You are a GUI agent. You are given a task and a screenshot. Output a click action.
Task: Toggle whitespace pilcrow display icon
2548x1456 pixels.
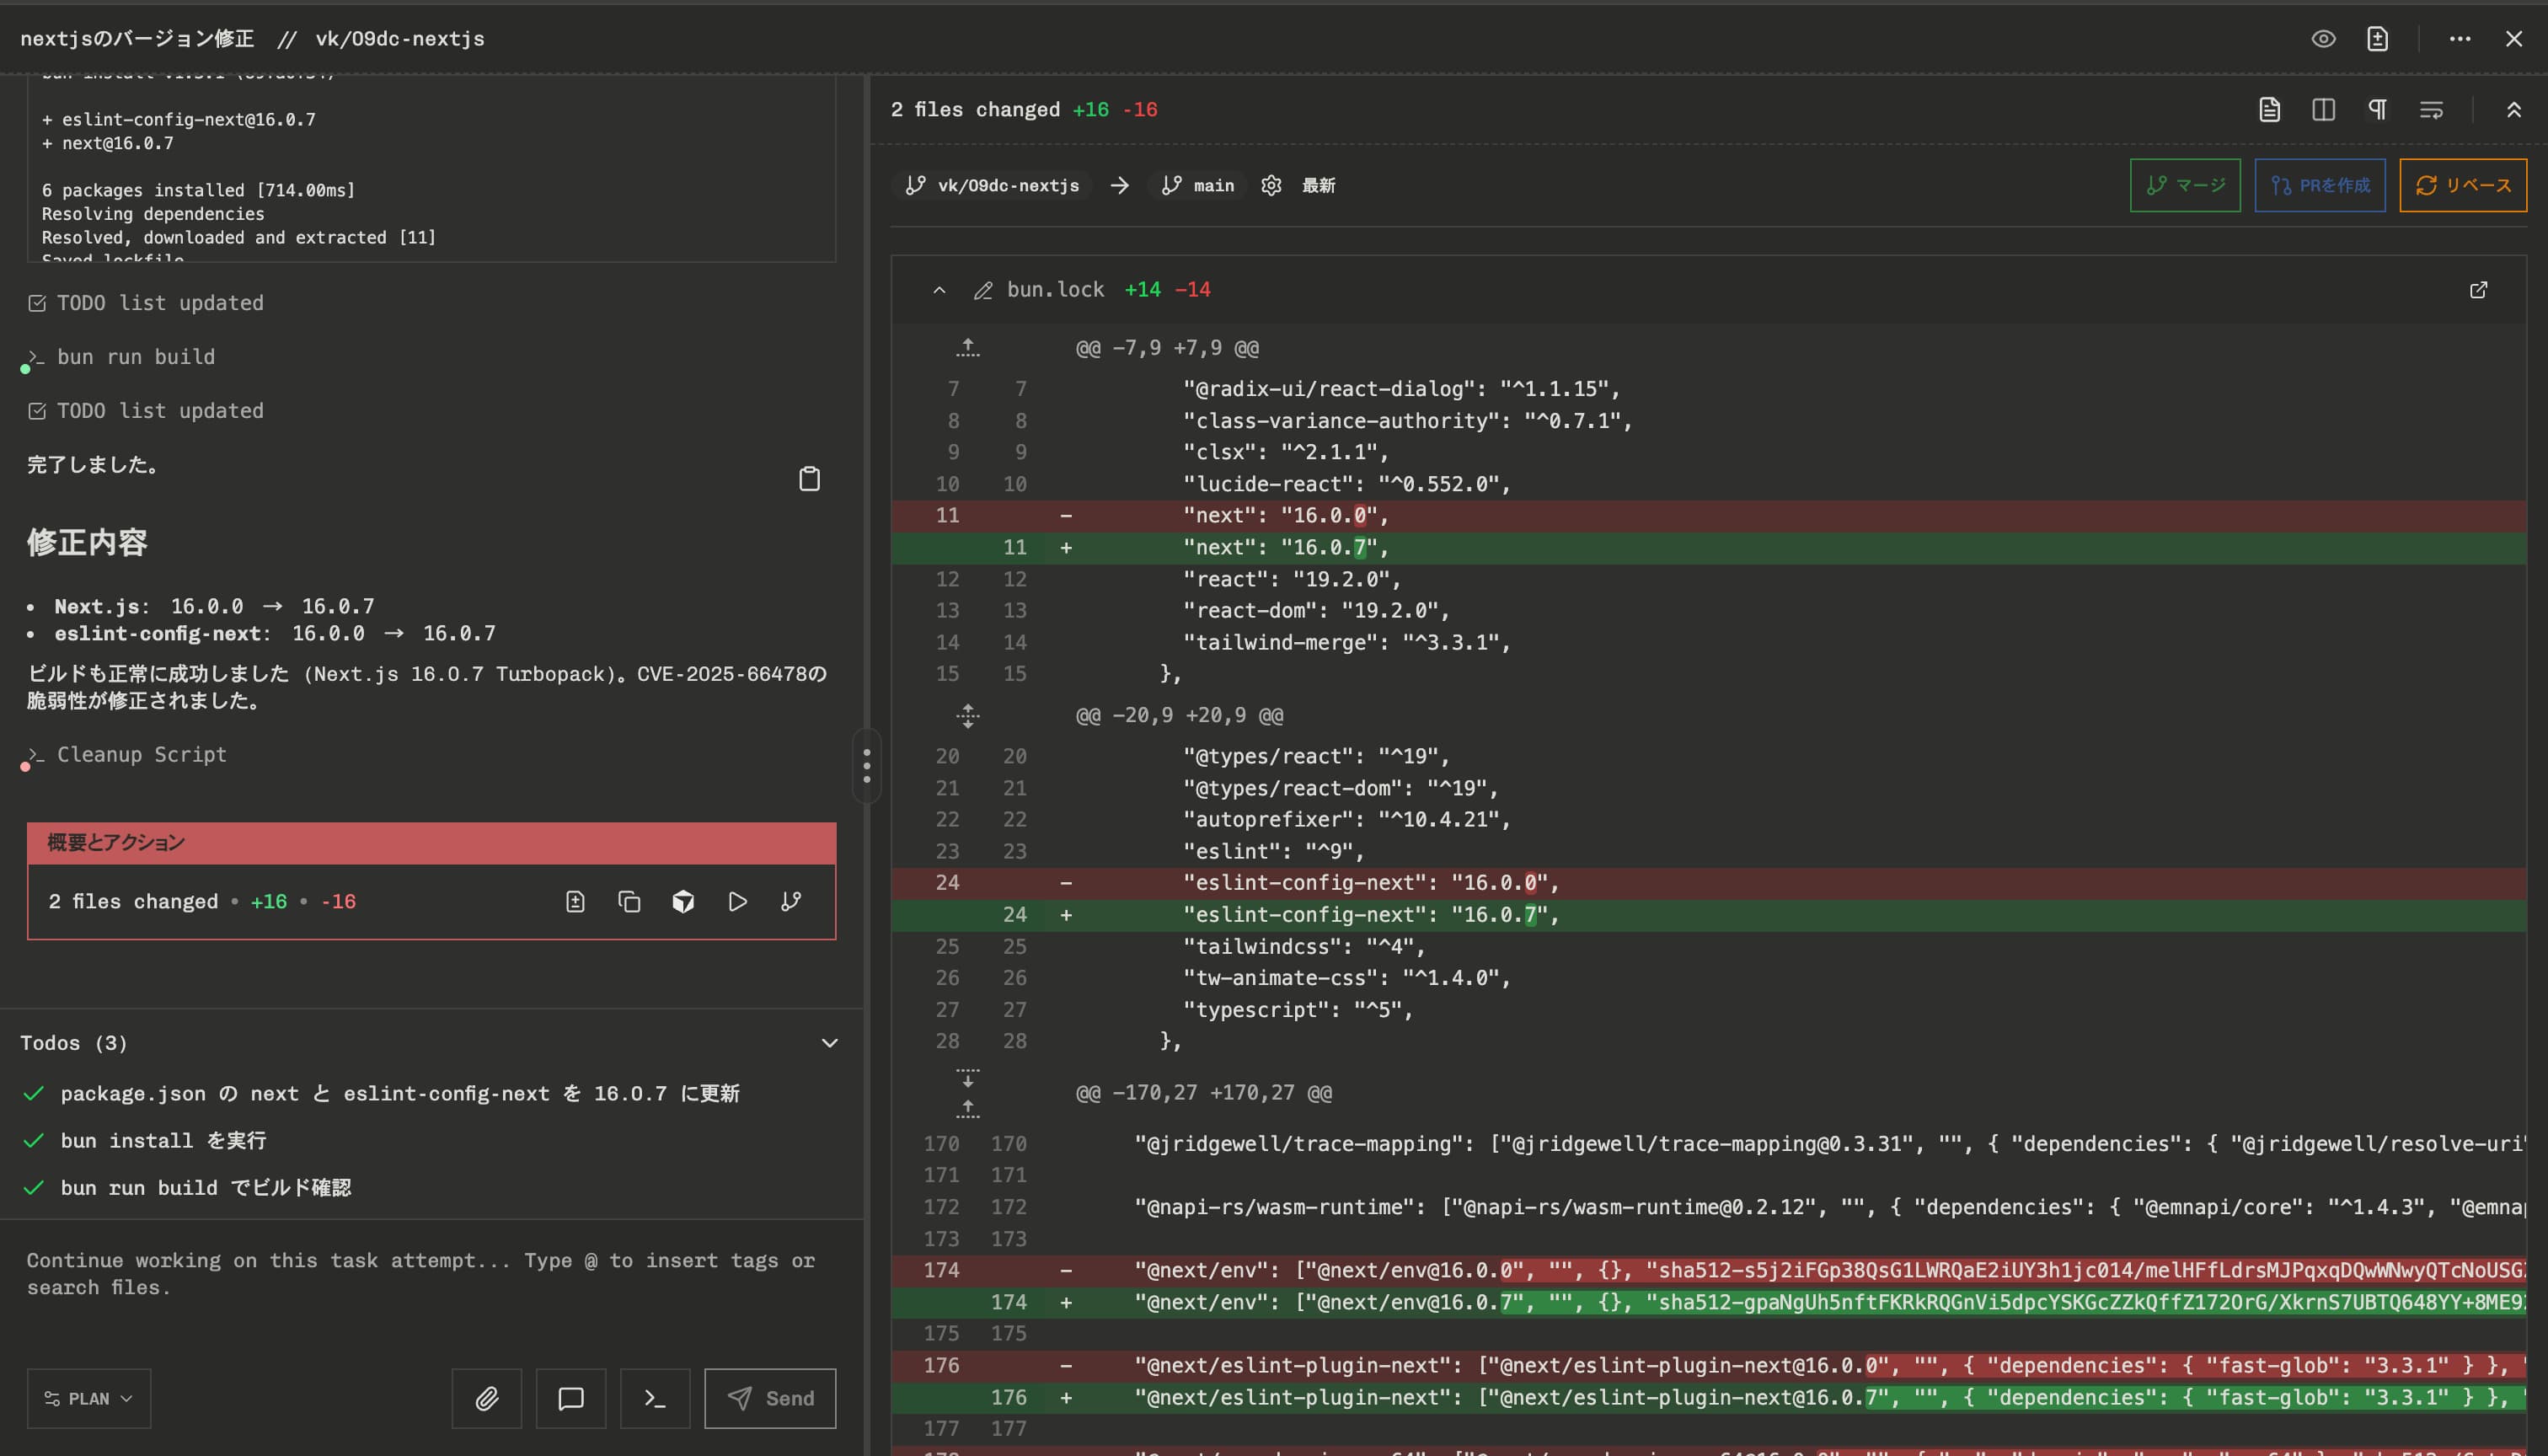coord(2377,110)
